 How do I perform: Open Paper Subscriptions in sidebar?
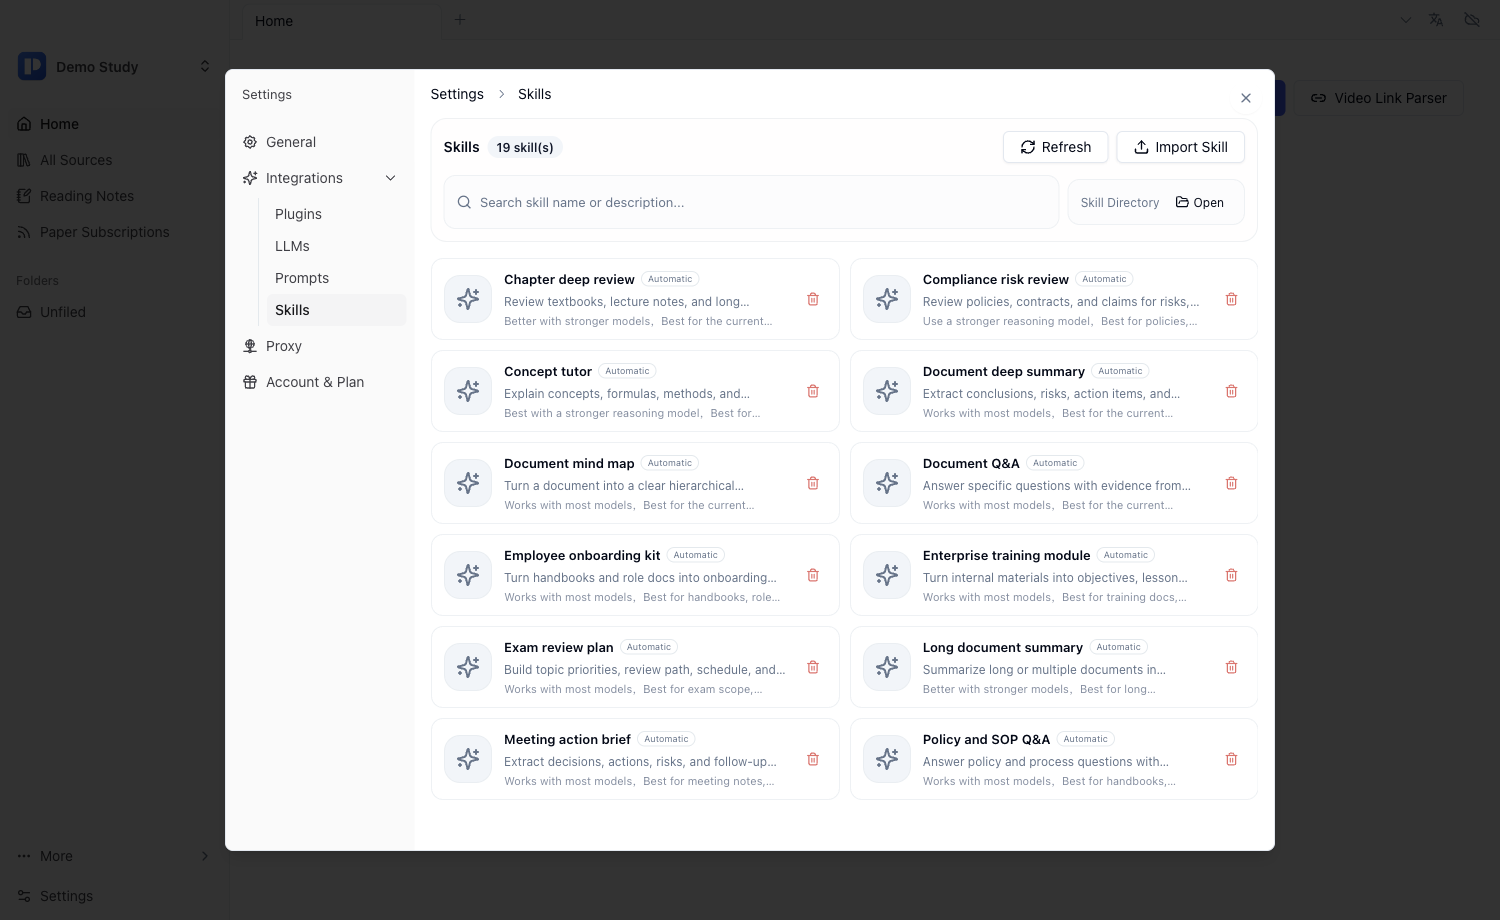tap(113, 232)
